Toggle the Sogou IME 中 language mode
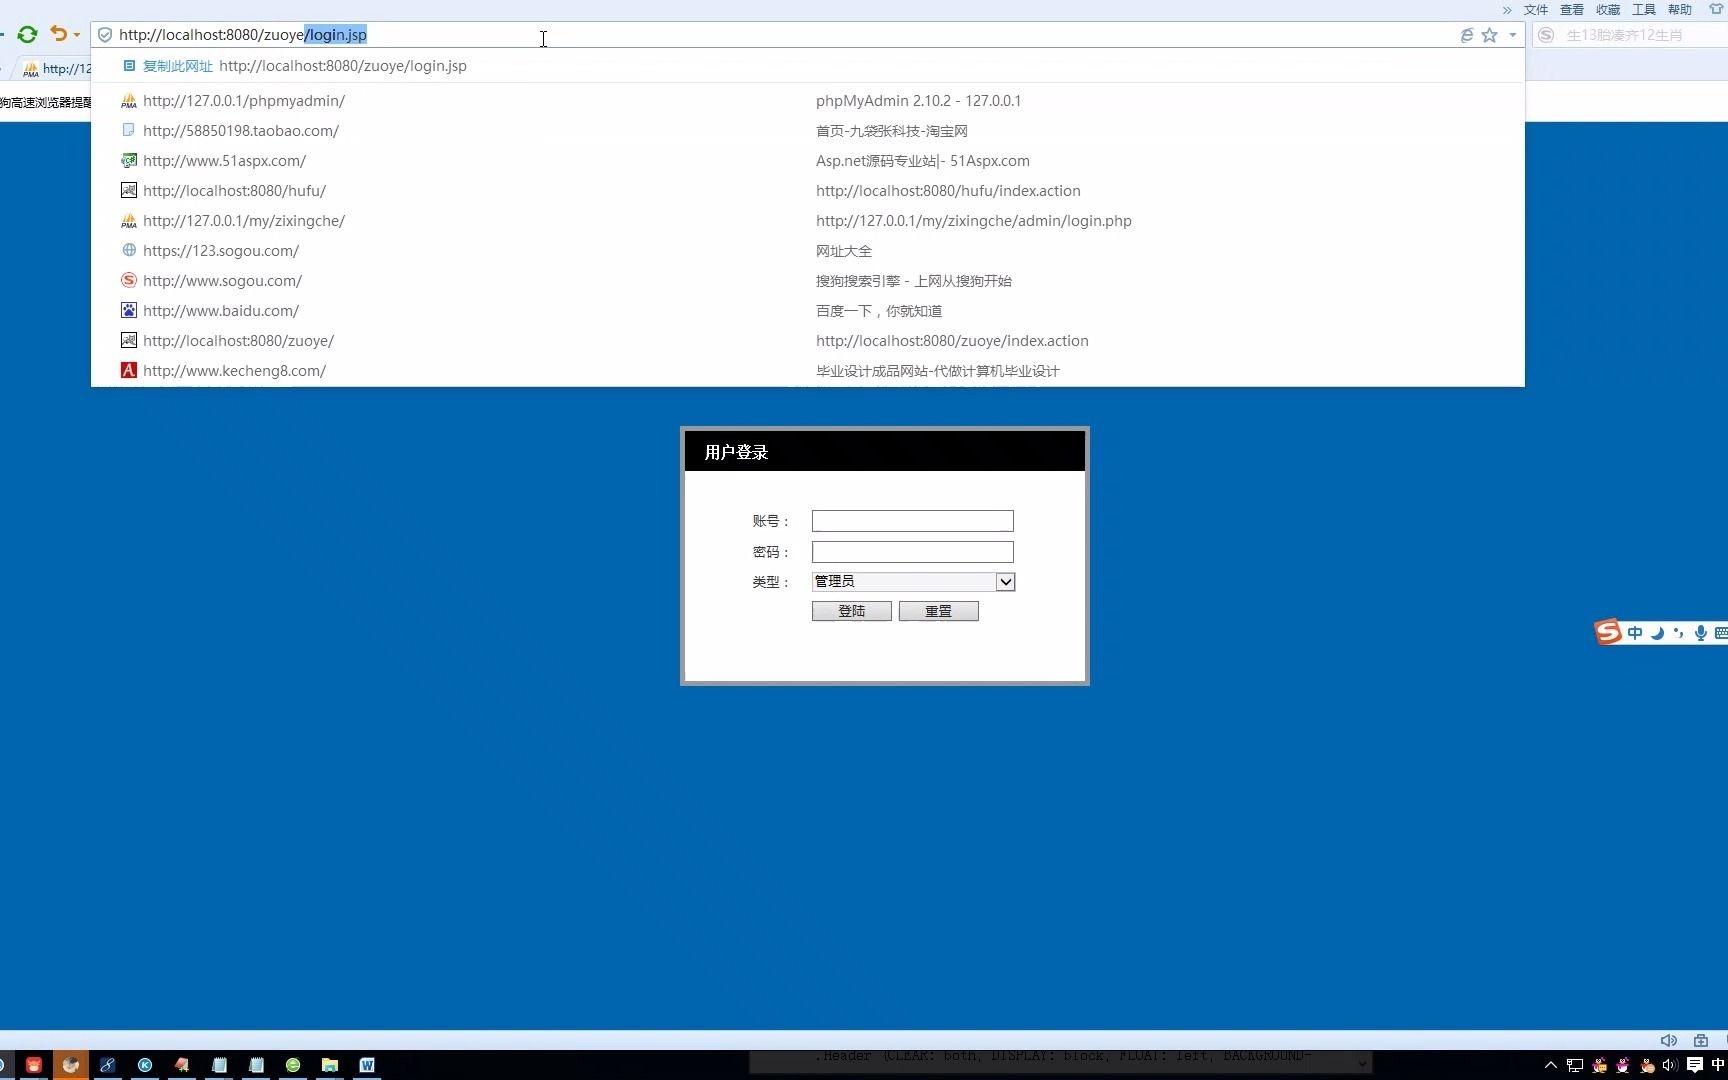Viewport: 1728px width, 1080px height. [1635, 633]
